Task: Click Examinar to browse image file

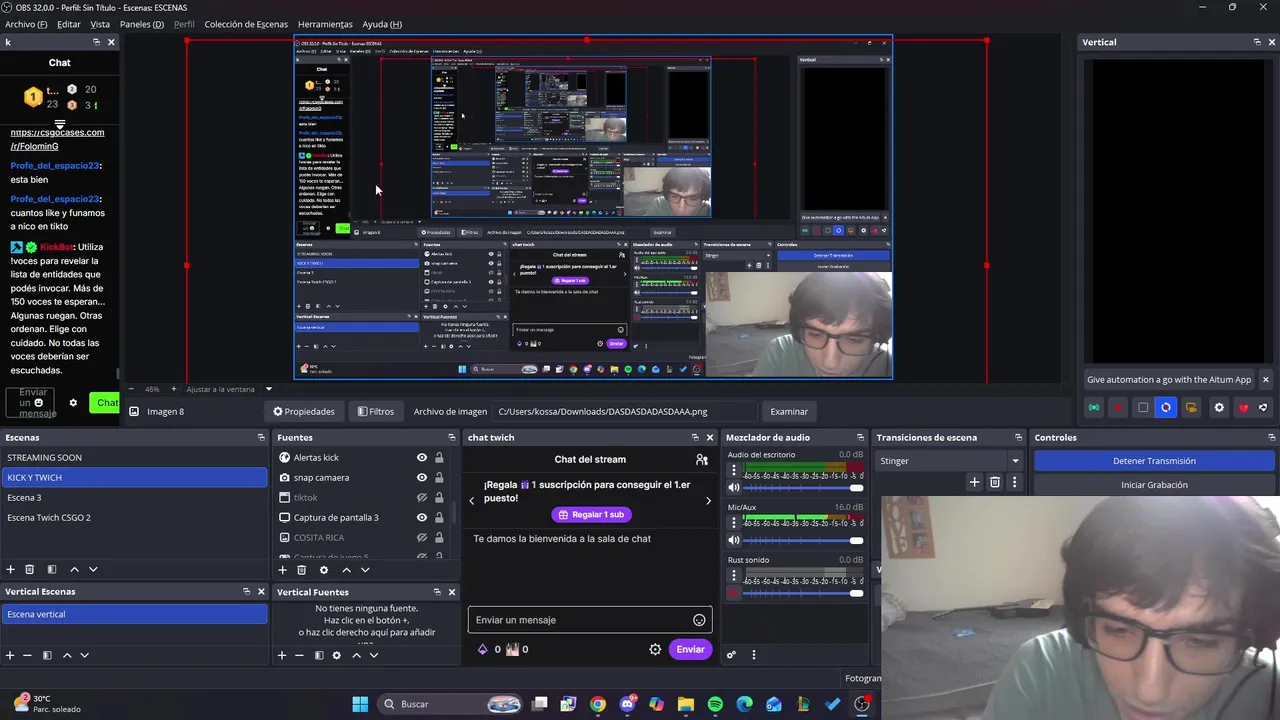Action: pos(789,411)
